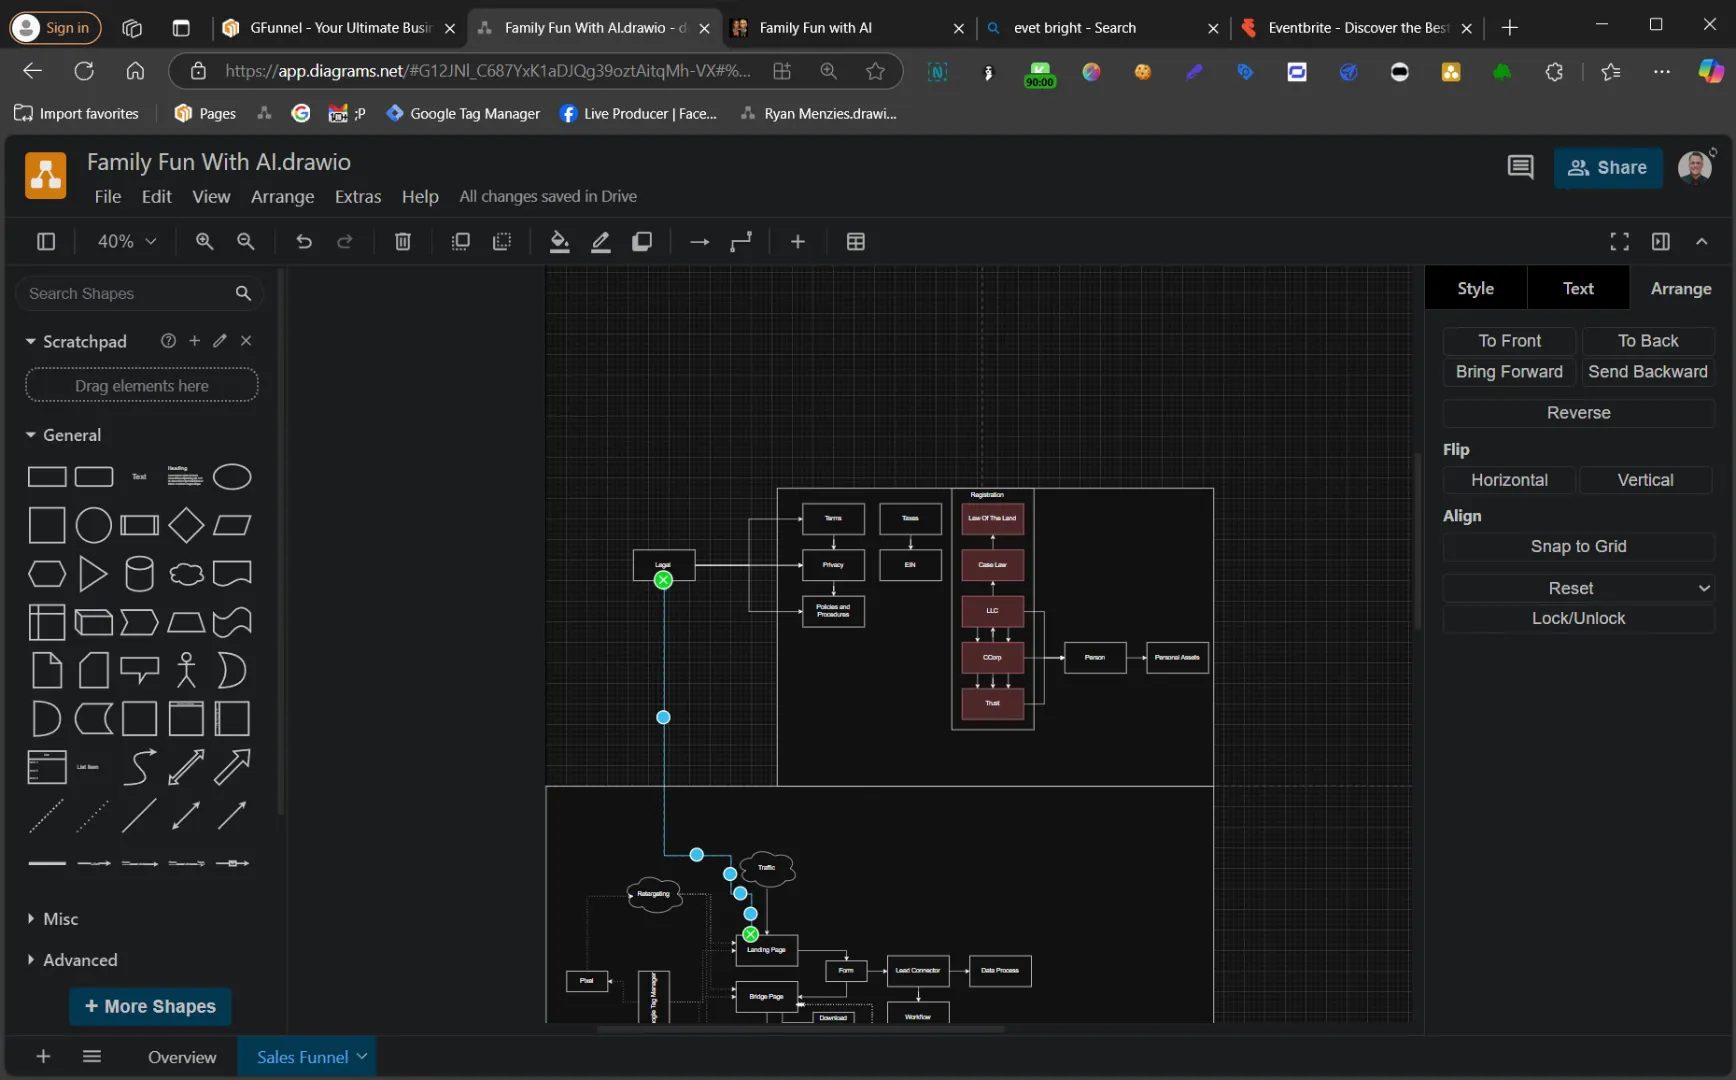1736x1080 pixels.
Task: Open the insert table toolbar icon
Action: (x=856, y=241)
